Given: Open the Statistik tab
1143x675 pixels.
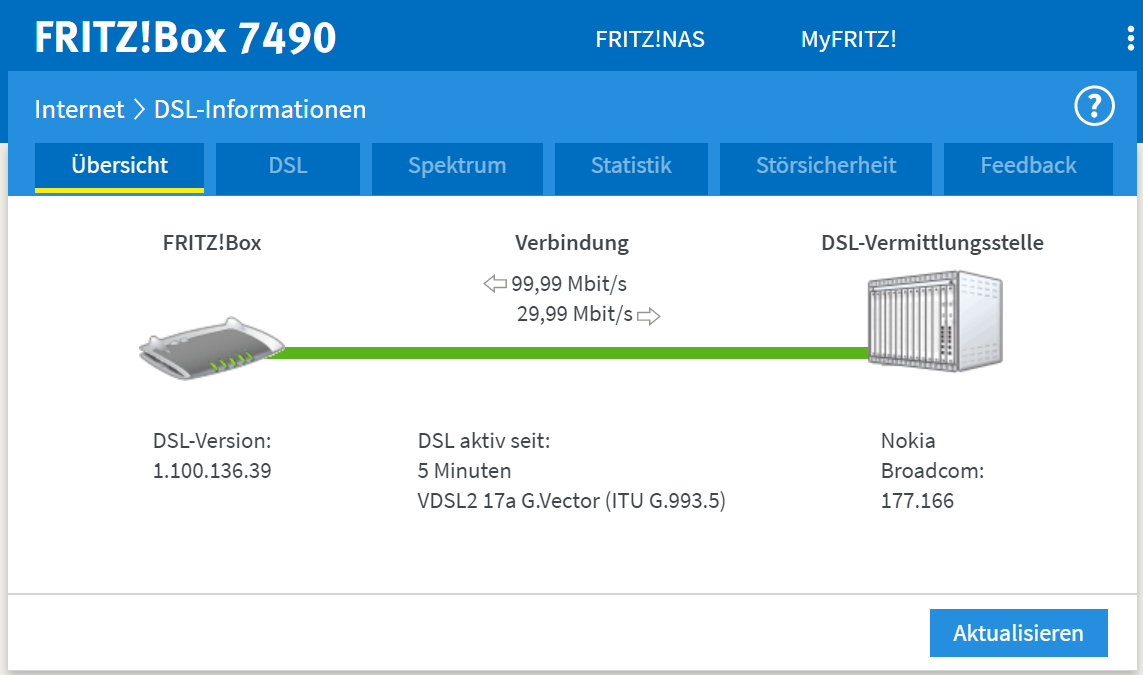Looking at the screenshot, I should (631, 166).
